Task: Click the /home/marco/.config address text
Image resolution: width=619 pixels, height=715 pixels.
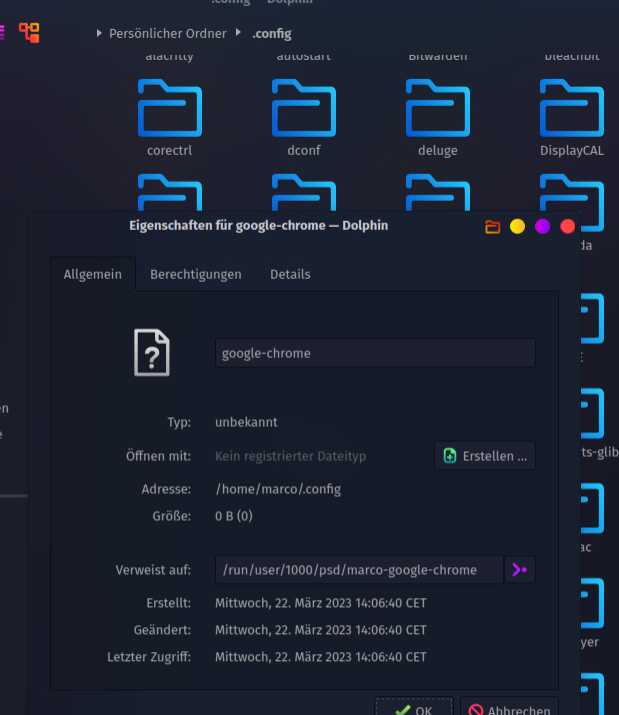Action: (x=278, y=489)
